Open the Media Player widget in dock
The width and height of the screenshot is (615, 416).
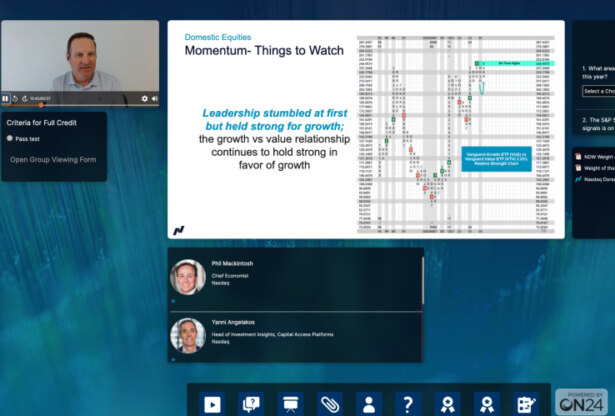[212, 404]
